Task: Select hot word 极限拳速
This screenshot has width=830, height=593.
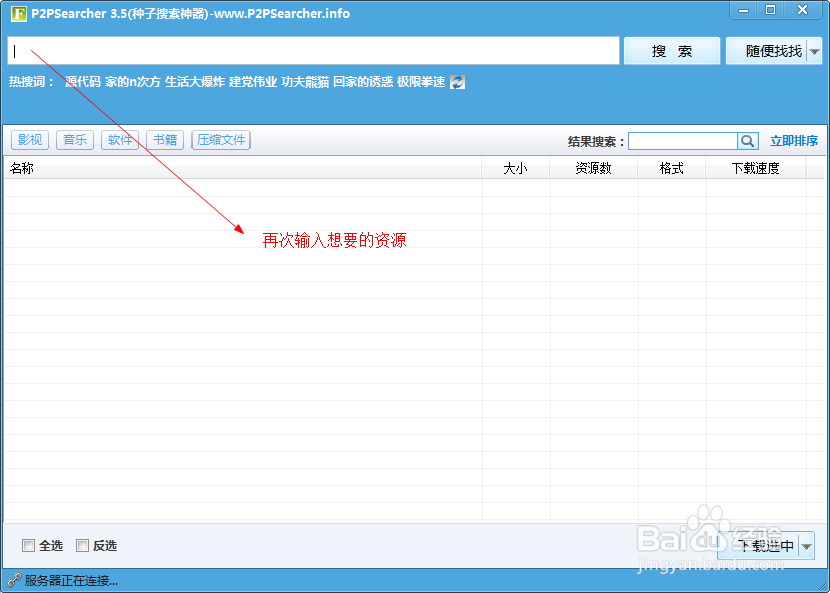Action: pyautogui.click(x=421, y=82)
